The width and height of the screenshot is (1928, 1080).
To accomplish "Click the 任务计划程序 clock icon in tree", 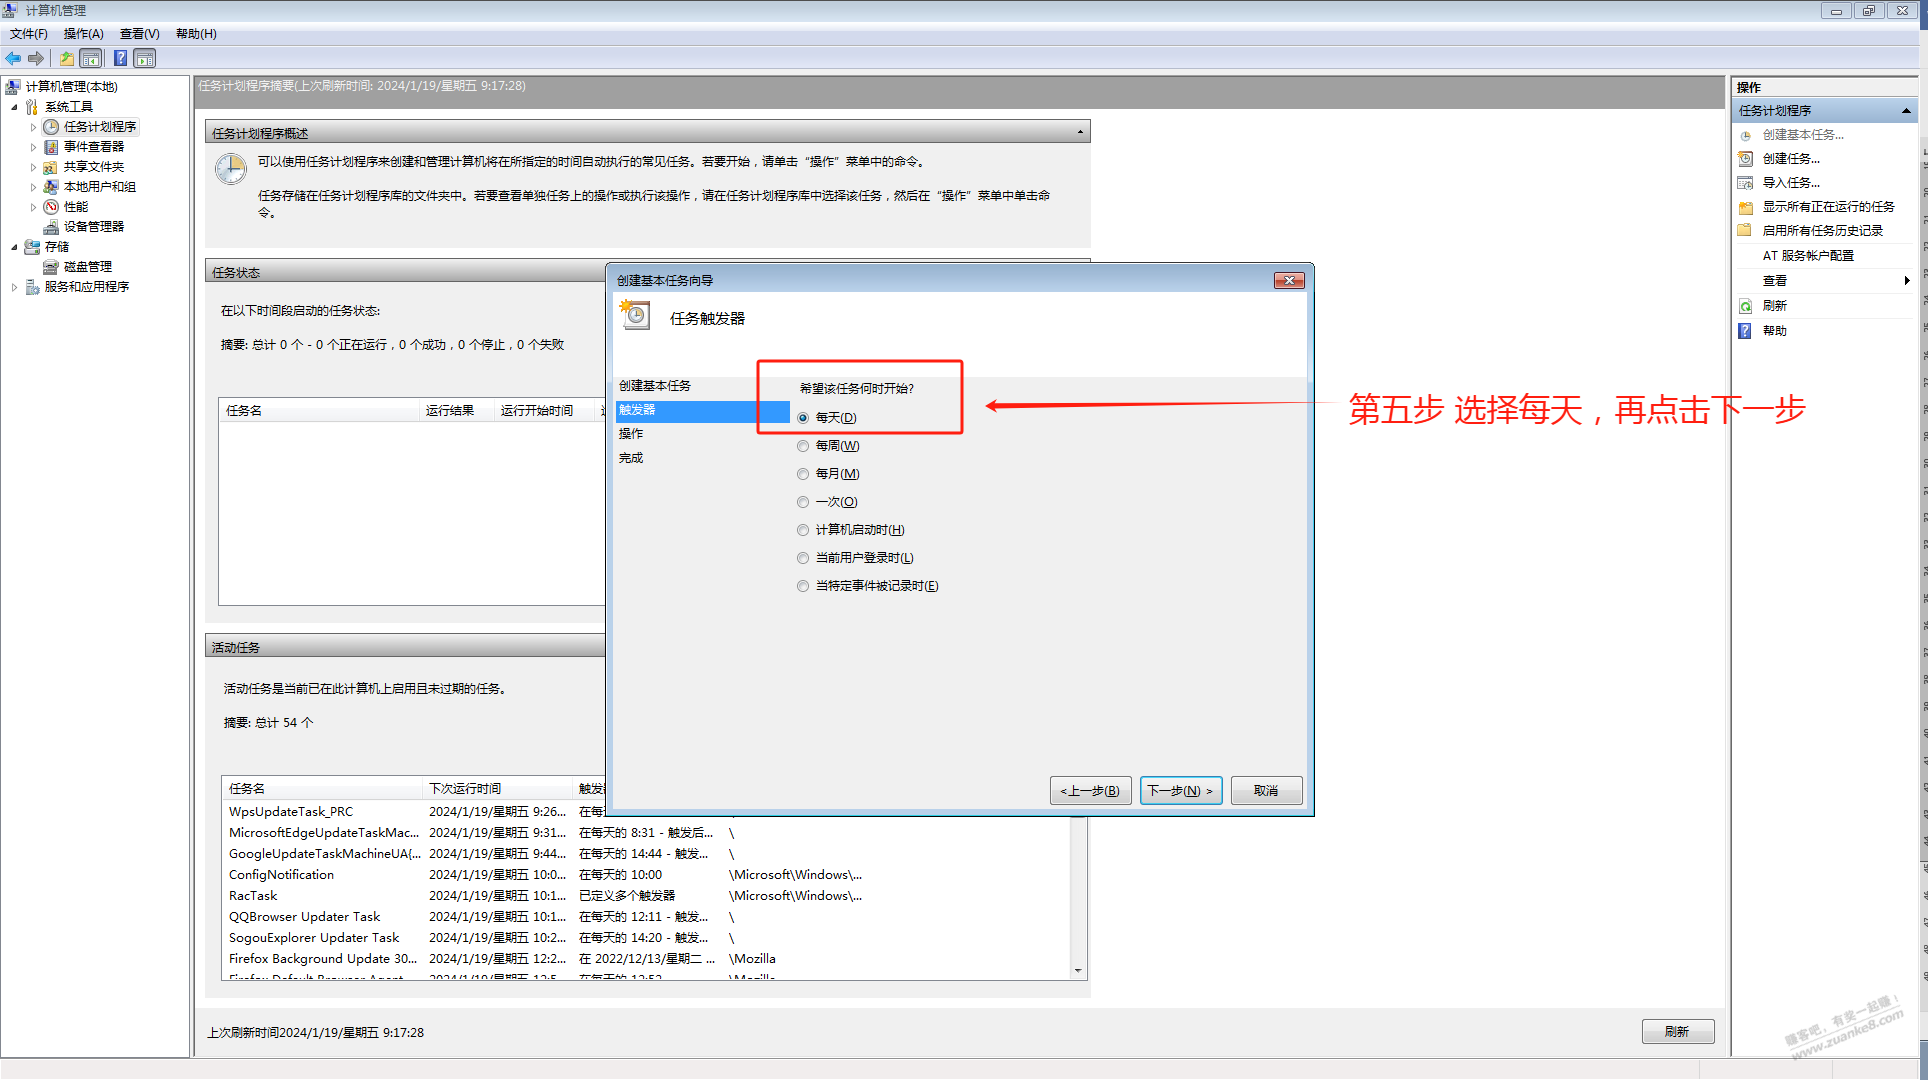I will (x=51, y=127).
